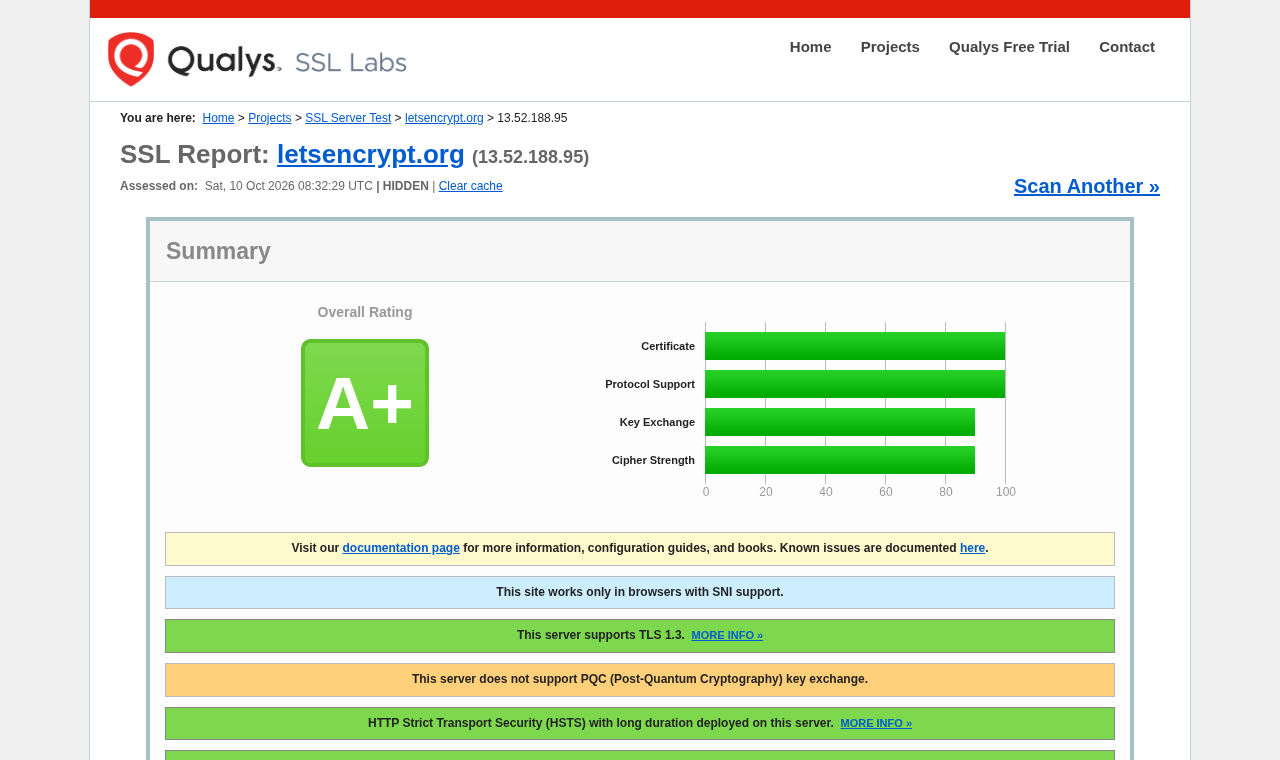
Task: Select the letsencrypt.org breadcrumb link
Action: pyautogui.click(x=444, y=118)
